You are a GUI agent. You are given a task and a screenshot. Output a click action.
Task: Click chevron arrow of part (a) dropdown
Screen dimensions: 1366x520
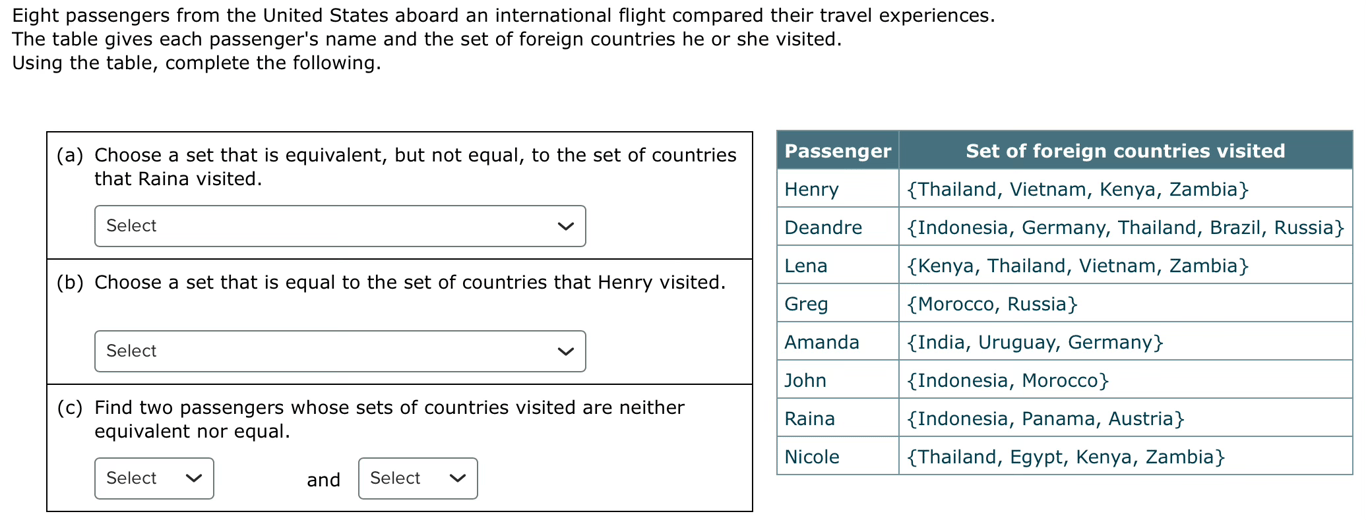[x=566, y=226]
